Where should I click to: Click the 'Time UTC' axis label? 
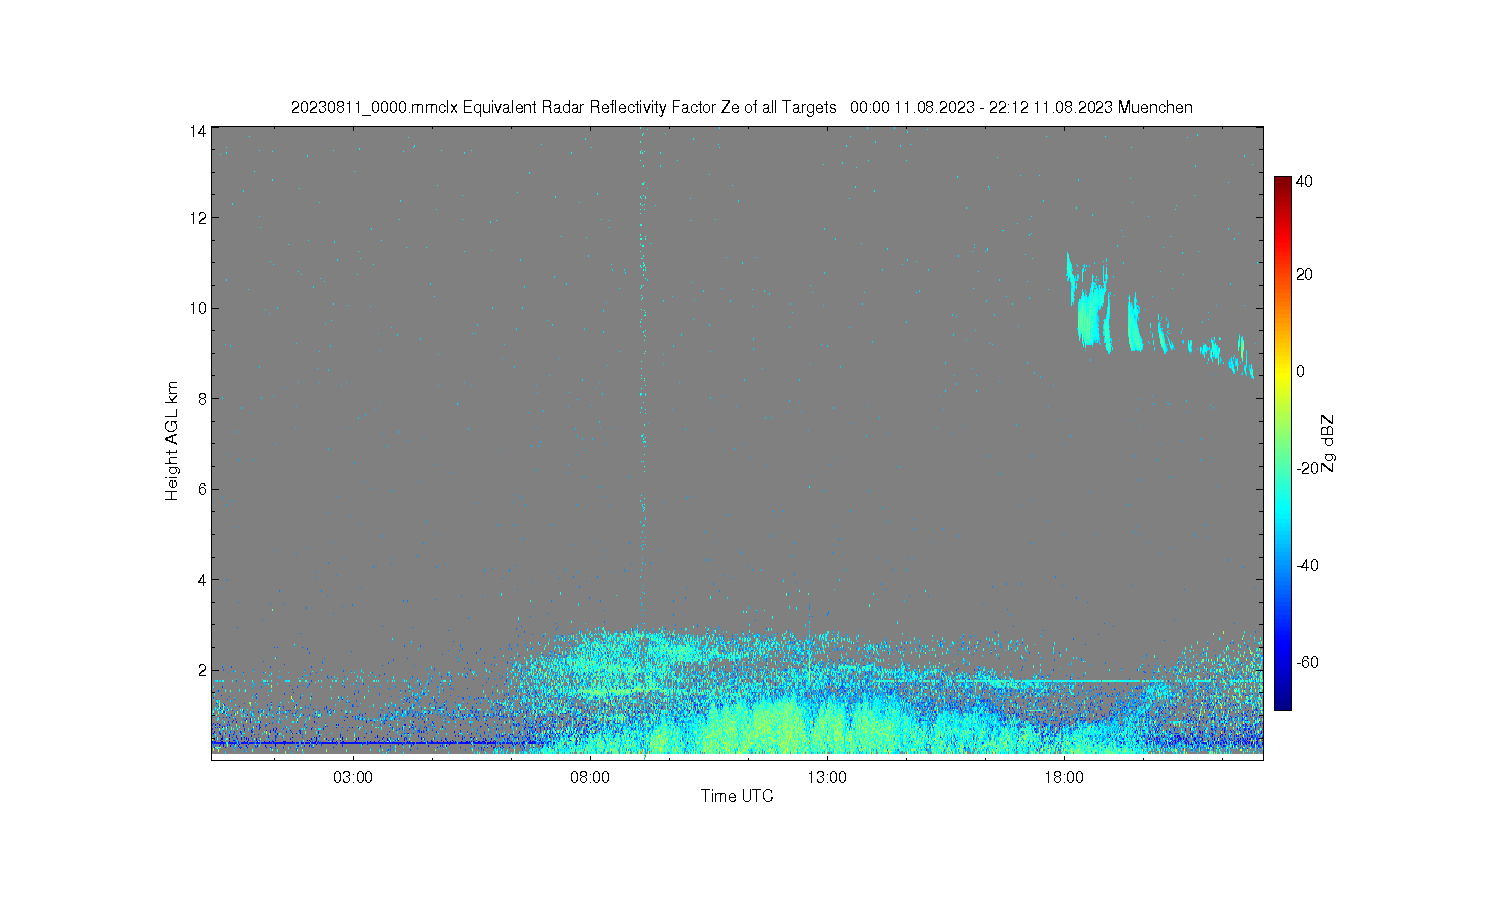coord(737,796)
